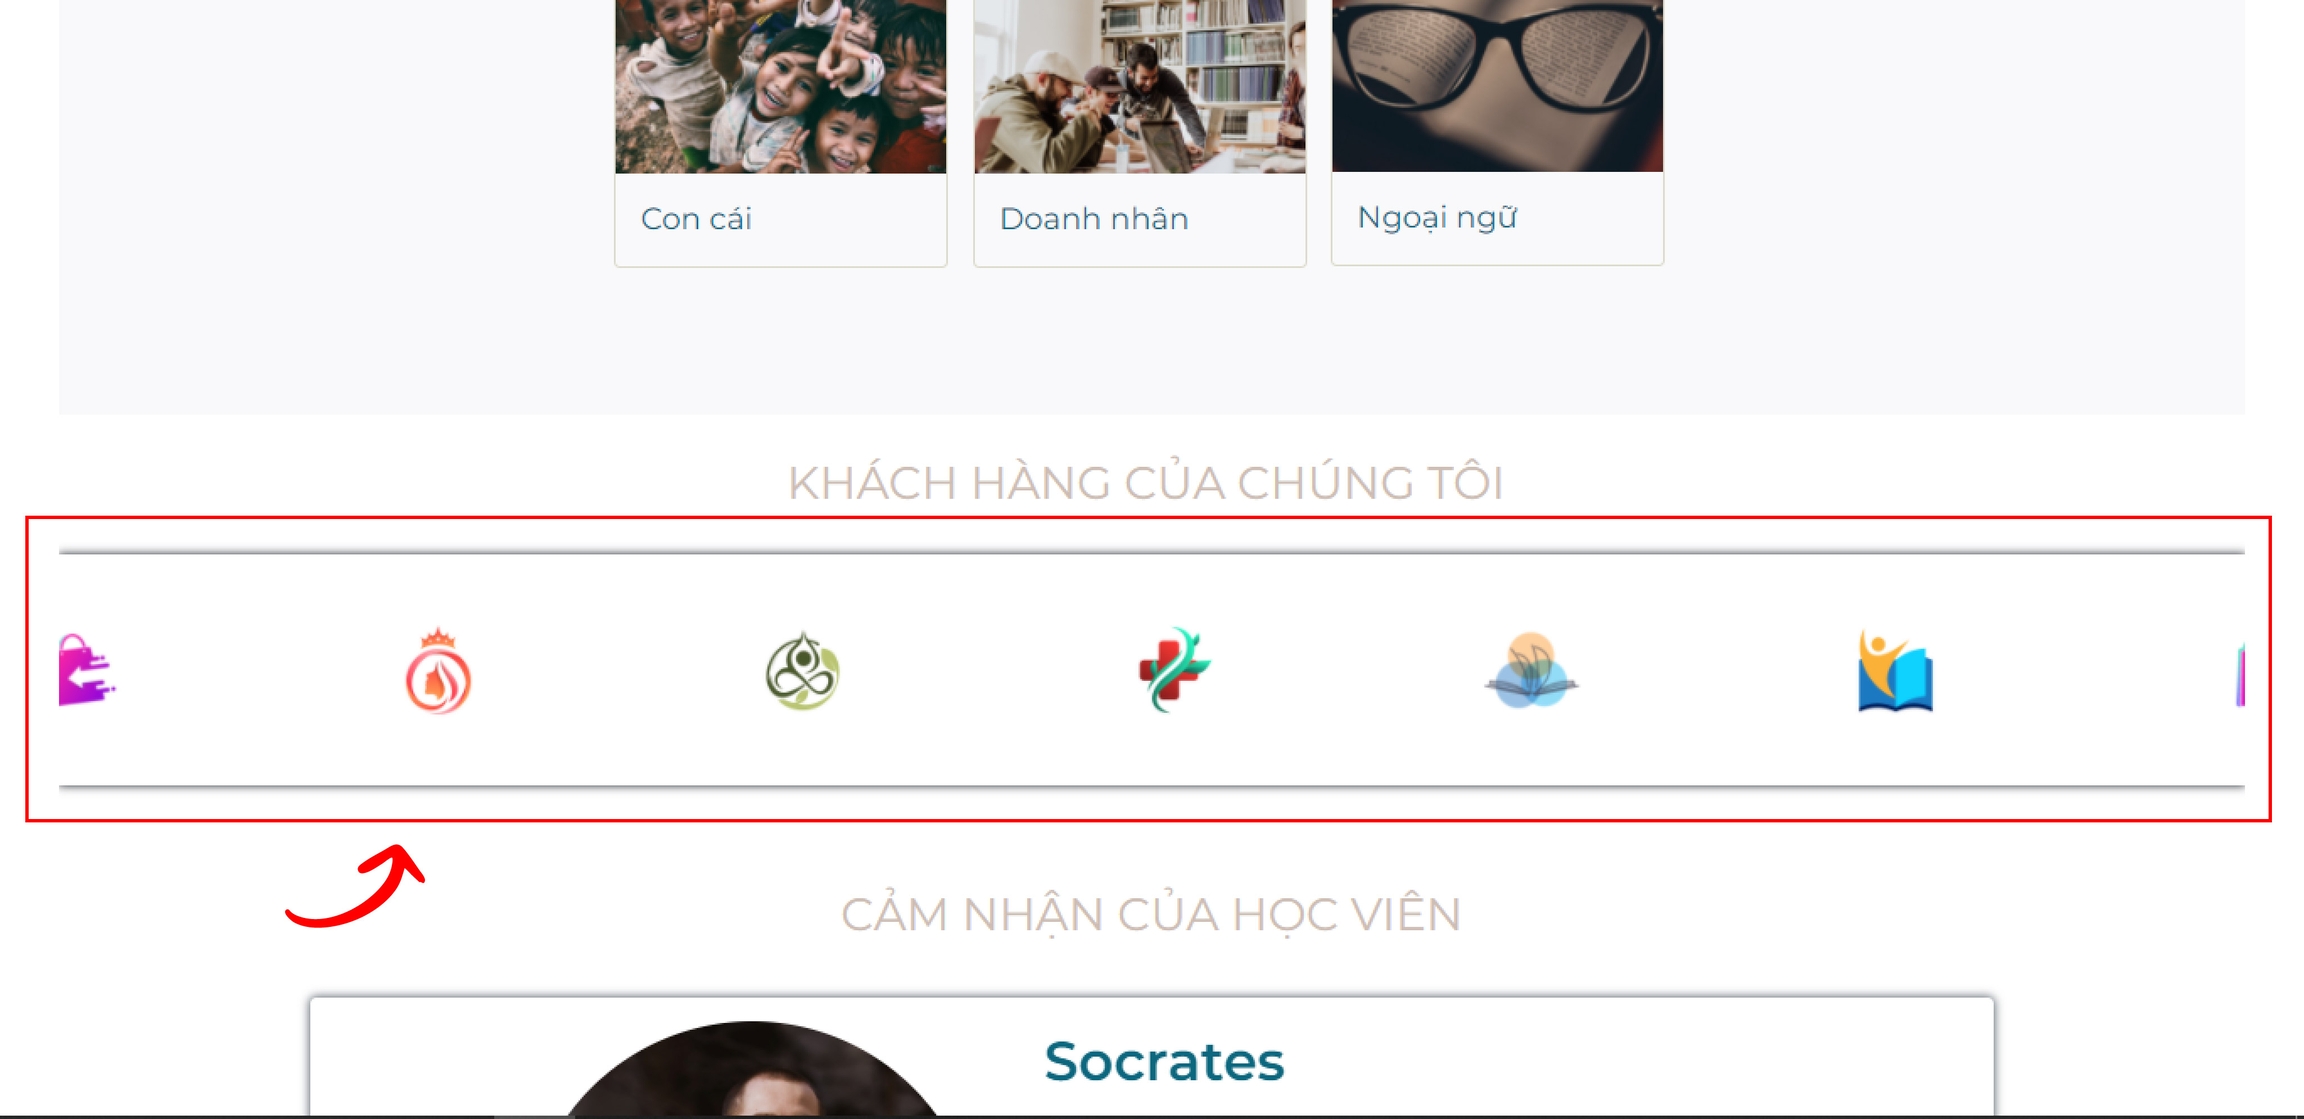Image resolution: width=2304 pixels, height=1119 pixels.
Task: Click the partially visible pink logo at carousel edge
Action: click(2240, 674)
